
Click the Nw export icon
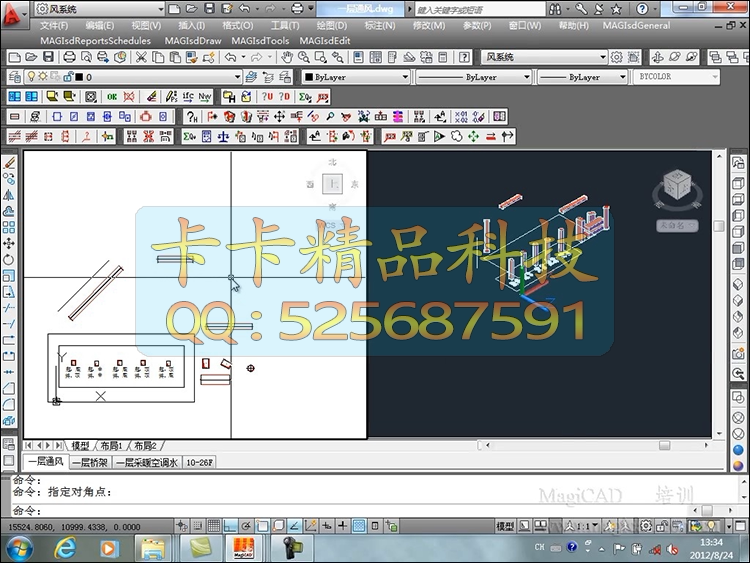205,97
